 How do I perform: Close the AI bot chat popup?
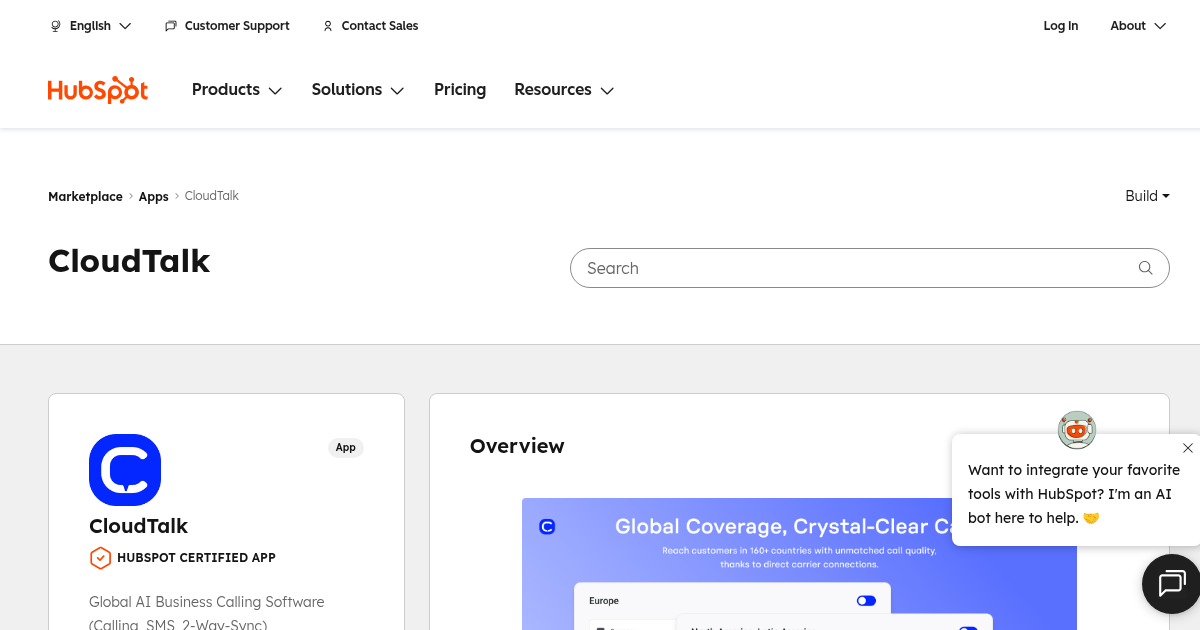[1188, 448]
